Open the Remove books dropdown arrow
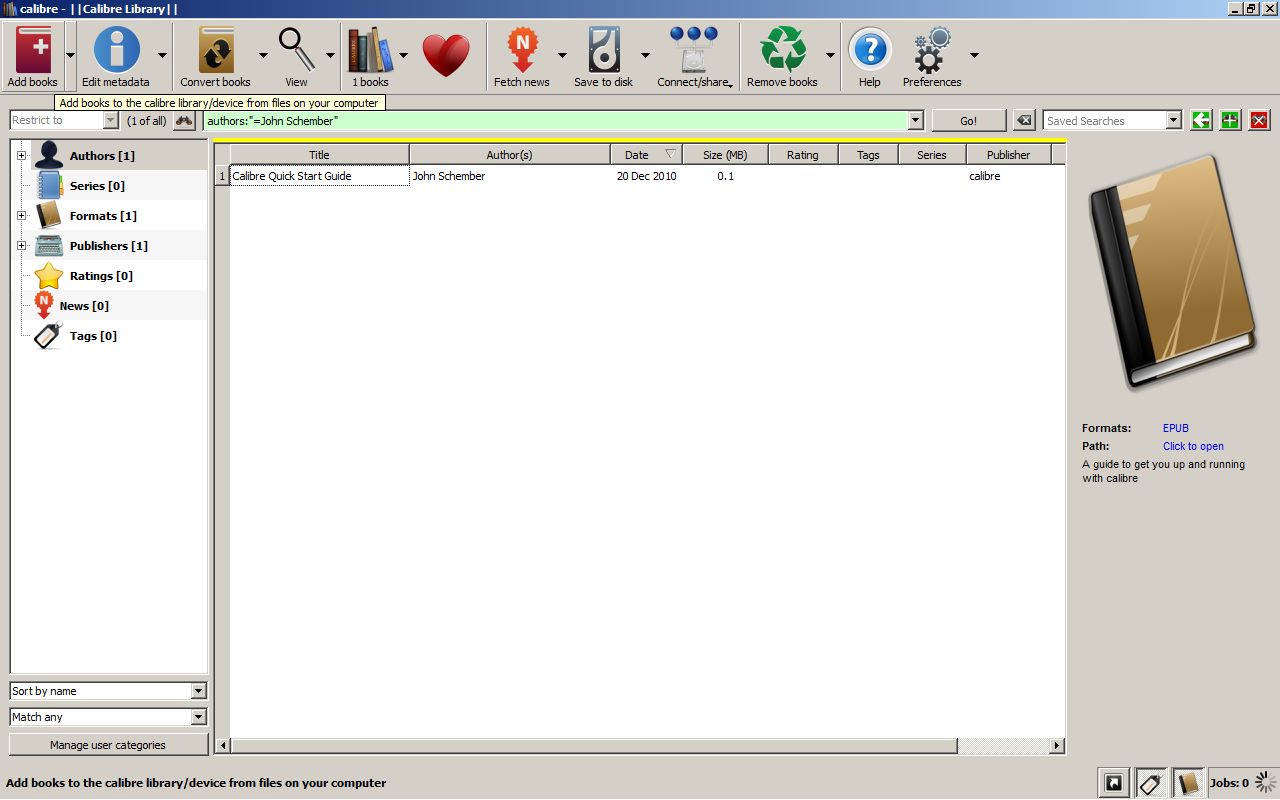Viewport: 1280px width, 800px height. click(830, 56)
